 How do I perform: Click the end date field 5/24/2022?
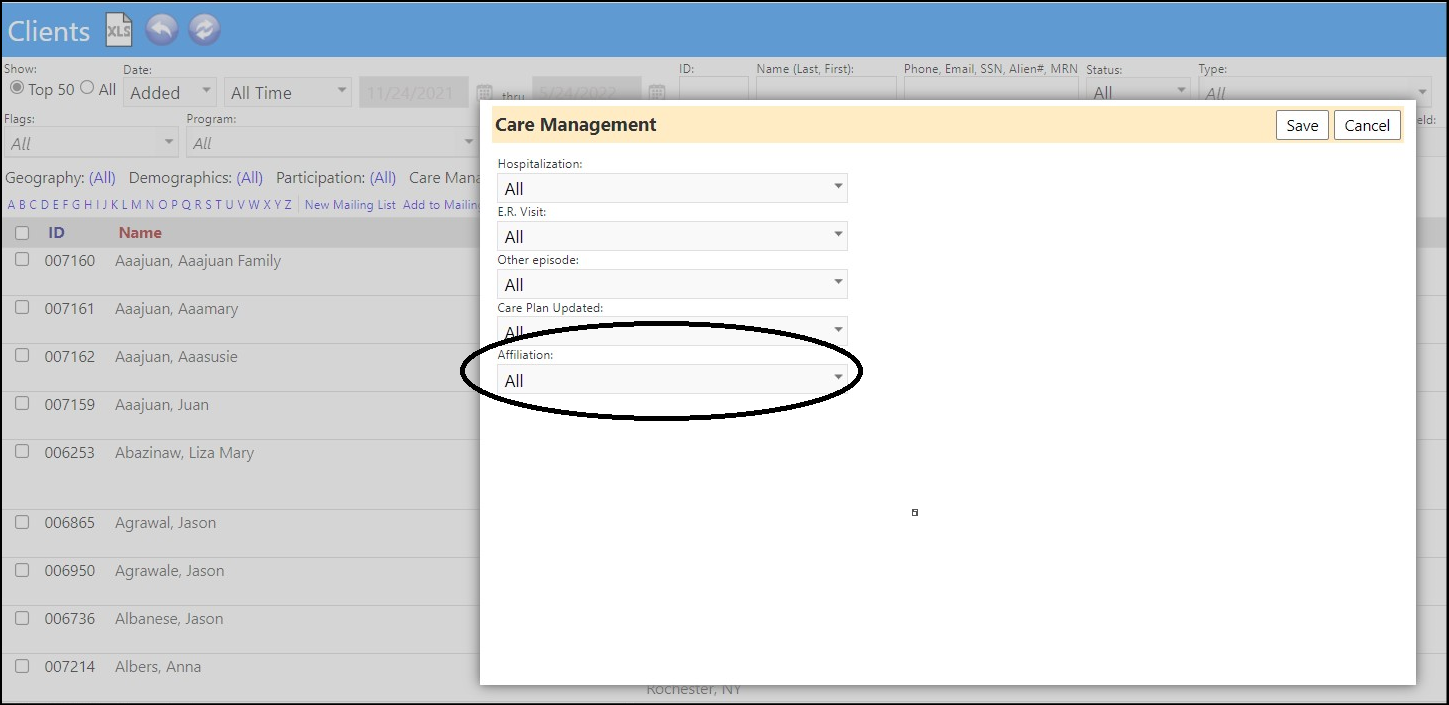tap(586, 88)
